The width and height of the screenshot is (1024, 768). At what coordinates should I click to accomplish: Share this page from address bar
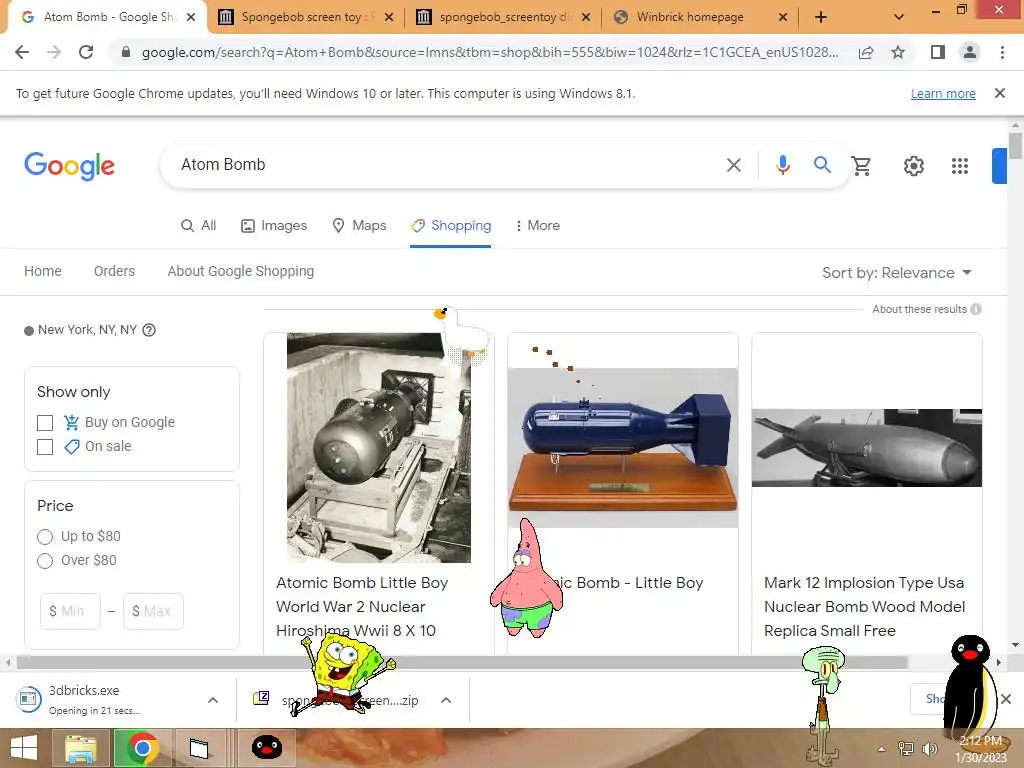point(866,52)
